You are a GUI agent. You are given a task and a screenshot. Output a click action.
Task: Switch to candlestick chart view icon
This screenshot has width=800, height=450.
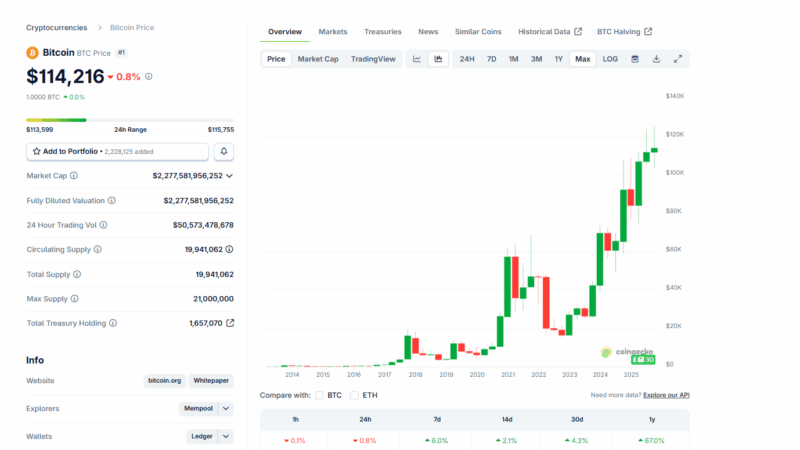(438, 59)
